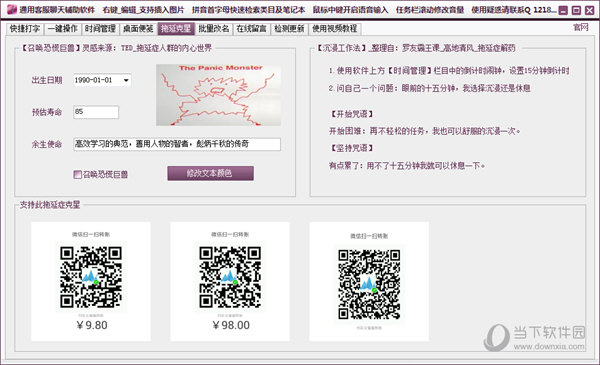
Task: Click the line starting 有点累了
Action: click(x=407, y=166)
